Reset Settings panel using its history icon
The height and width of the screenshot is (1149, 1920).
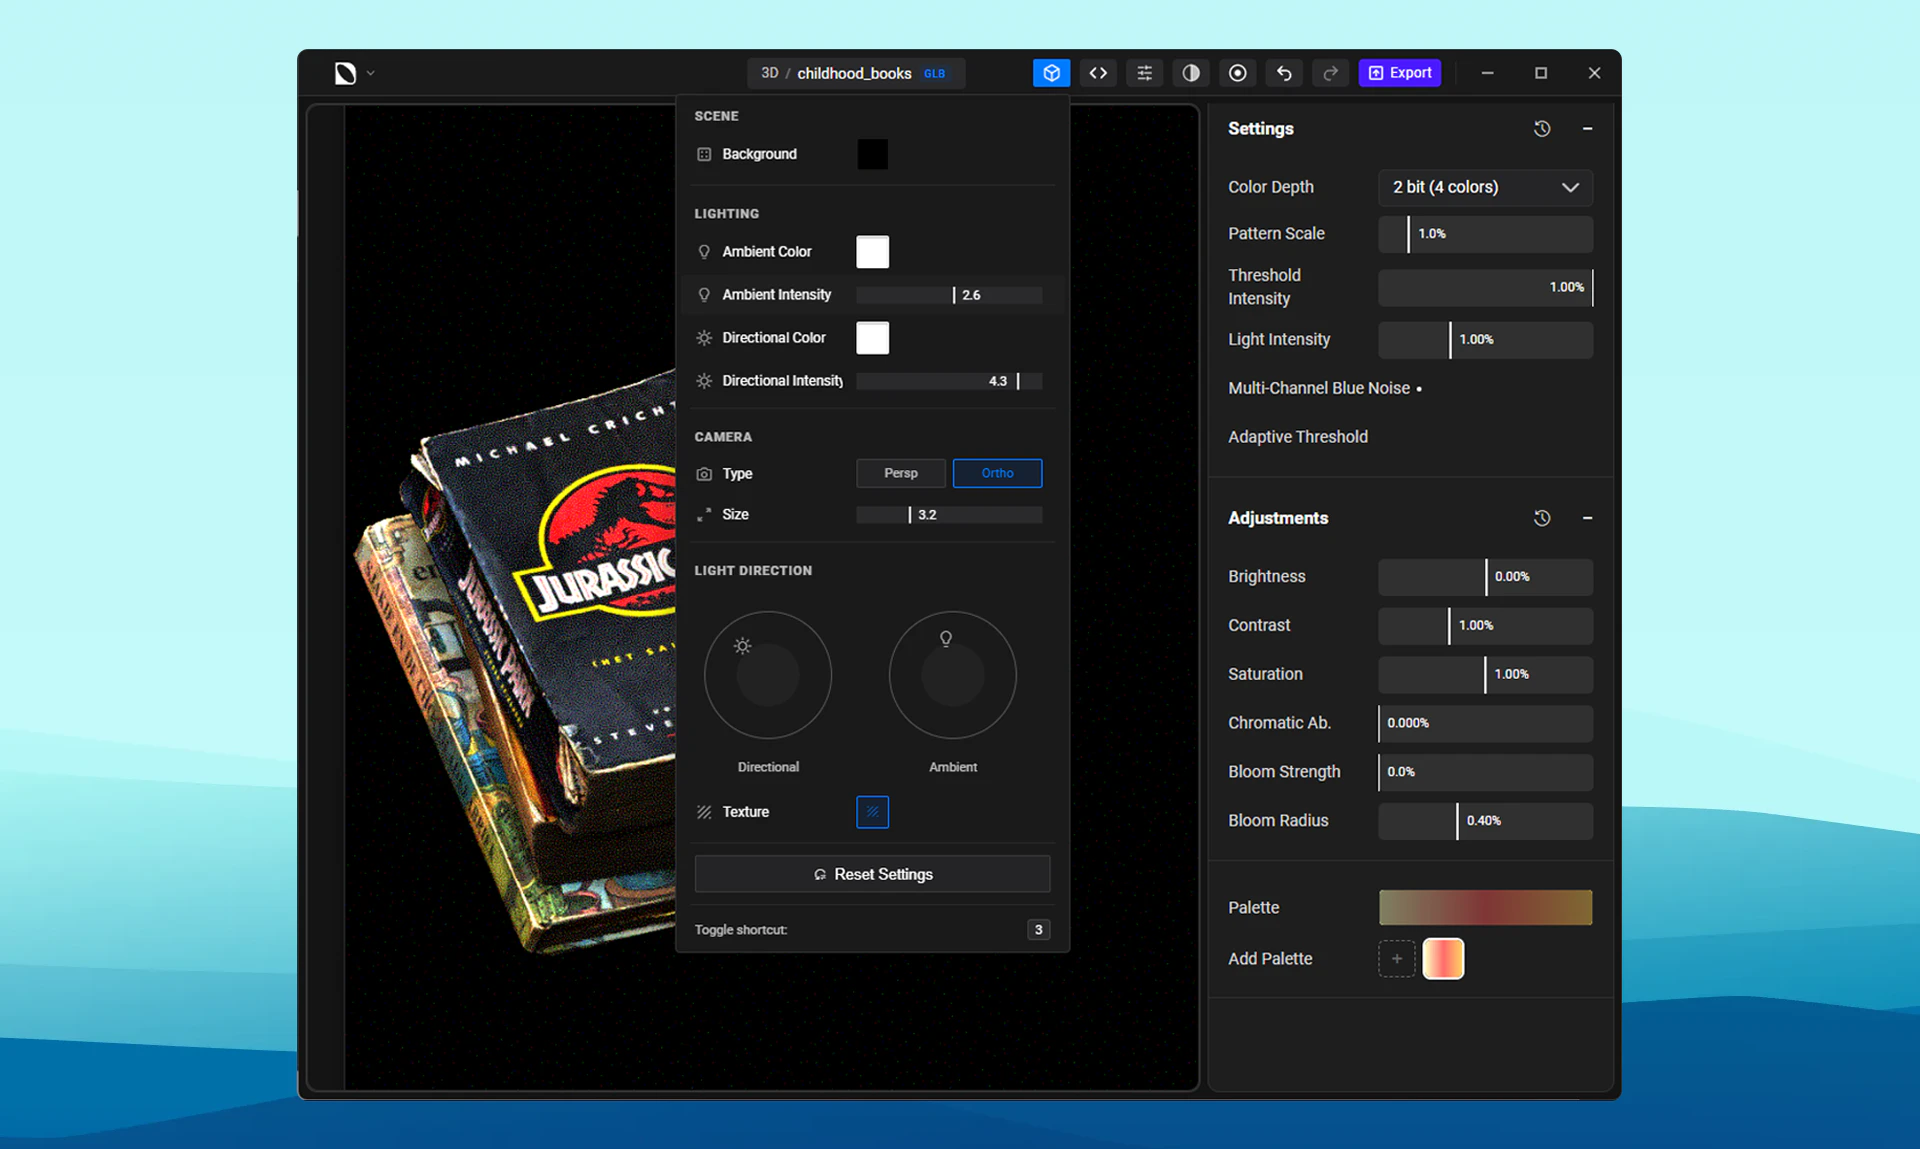coord(1541,128)
